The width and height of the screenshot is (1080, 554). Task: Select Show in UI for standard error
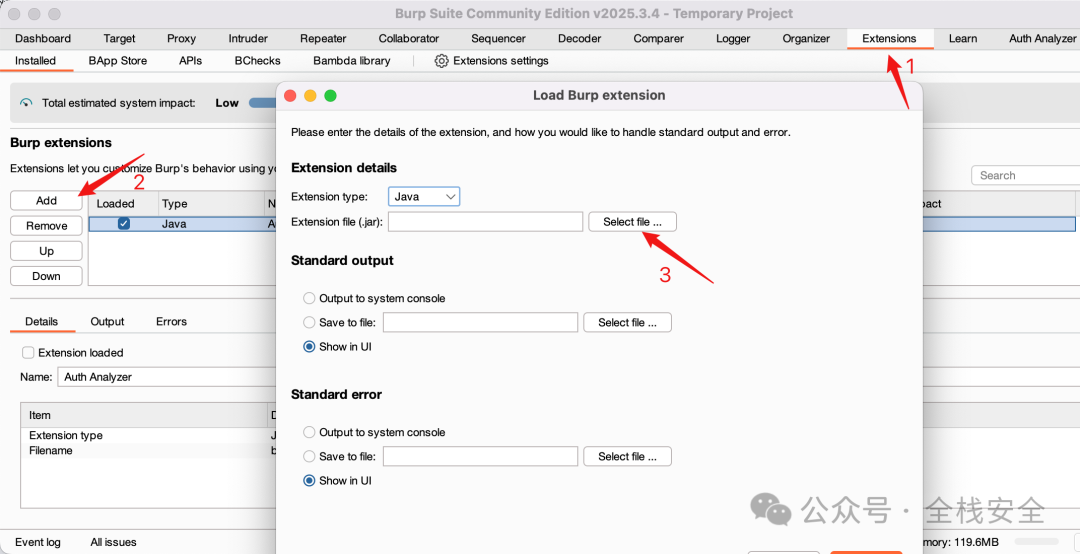tap(310, 480)
